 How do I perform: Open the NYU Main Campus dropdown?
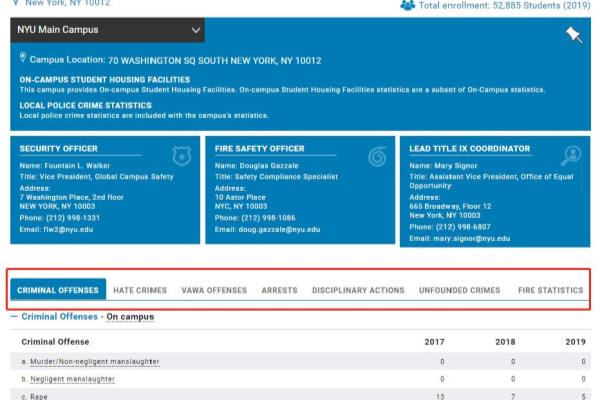[108, 30]
